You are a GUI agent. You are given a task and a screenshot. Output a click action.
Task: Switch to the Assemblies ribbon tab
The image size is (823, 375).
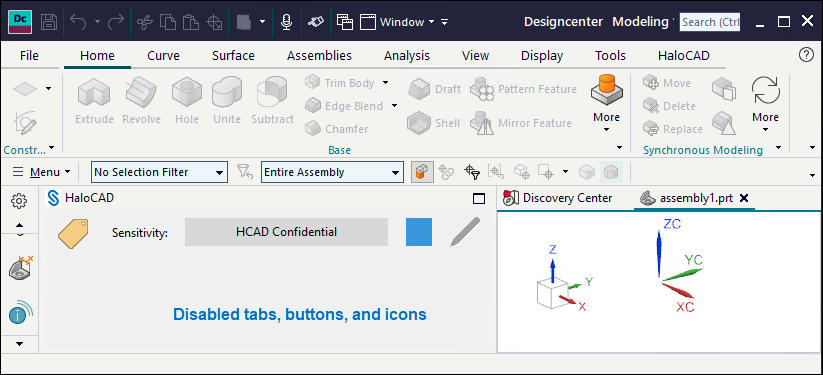point(319,56)
